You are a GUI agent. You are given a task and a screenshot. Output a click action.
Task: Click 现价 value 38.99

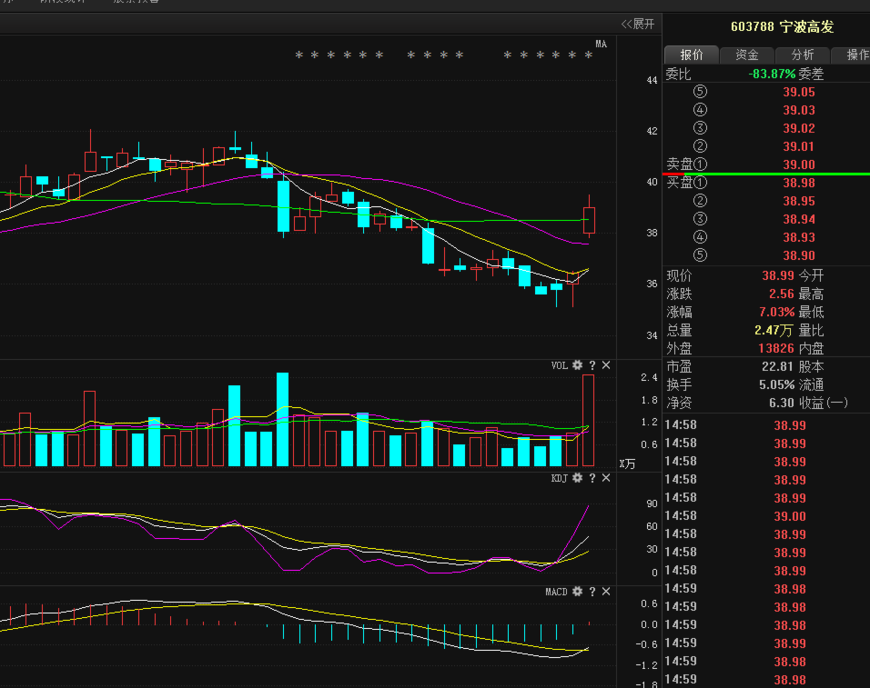(x=778, y=276)
